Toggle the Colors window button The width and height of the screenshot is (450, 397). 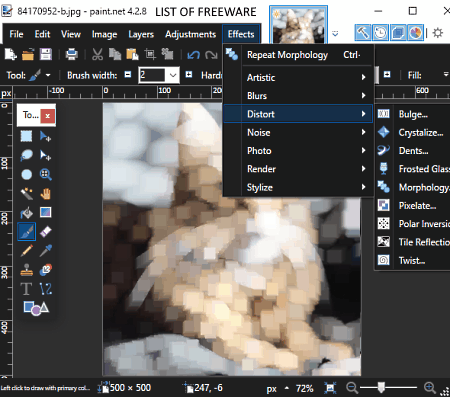415,33
